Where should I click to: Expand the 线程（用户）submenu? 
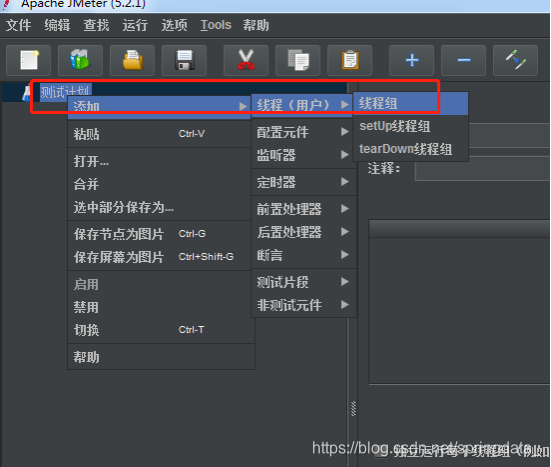point(302,105)
